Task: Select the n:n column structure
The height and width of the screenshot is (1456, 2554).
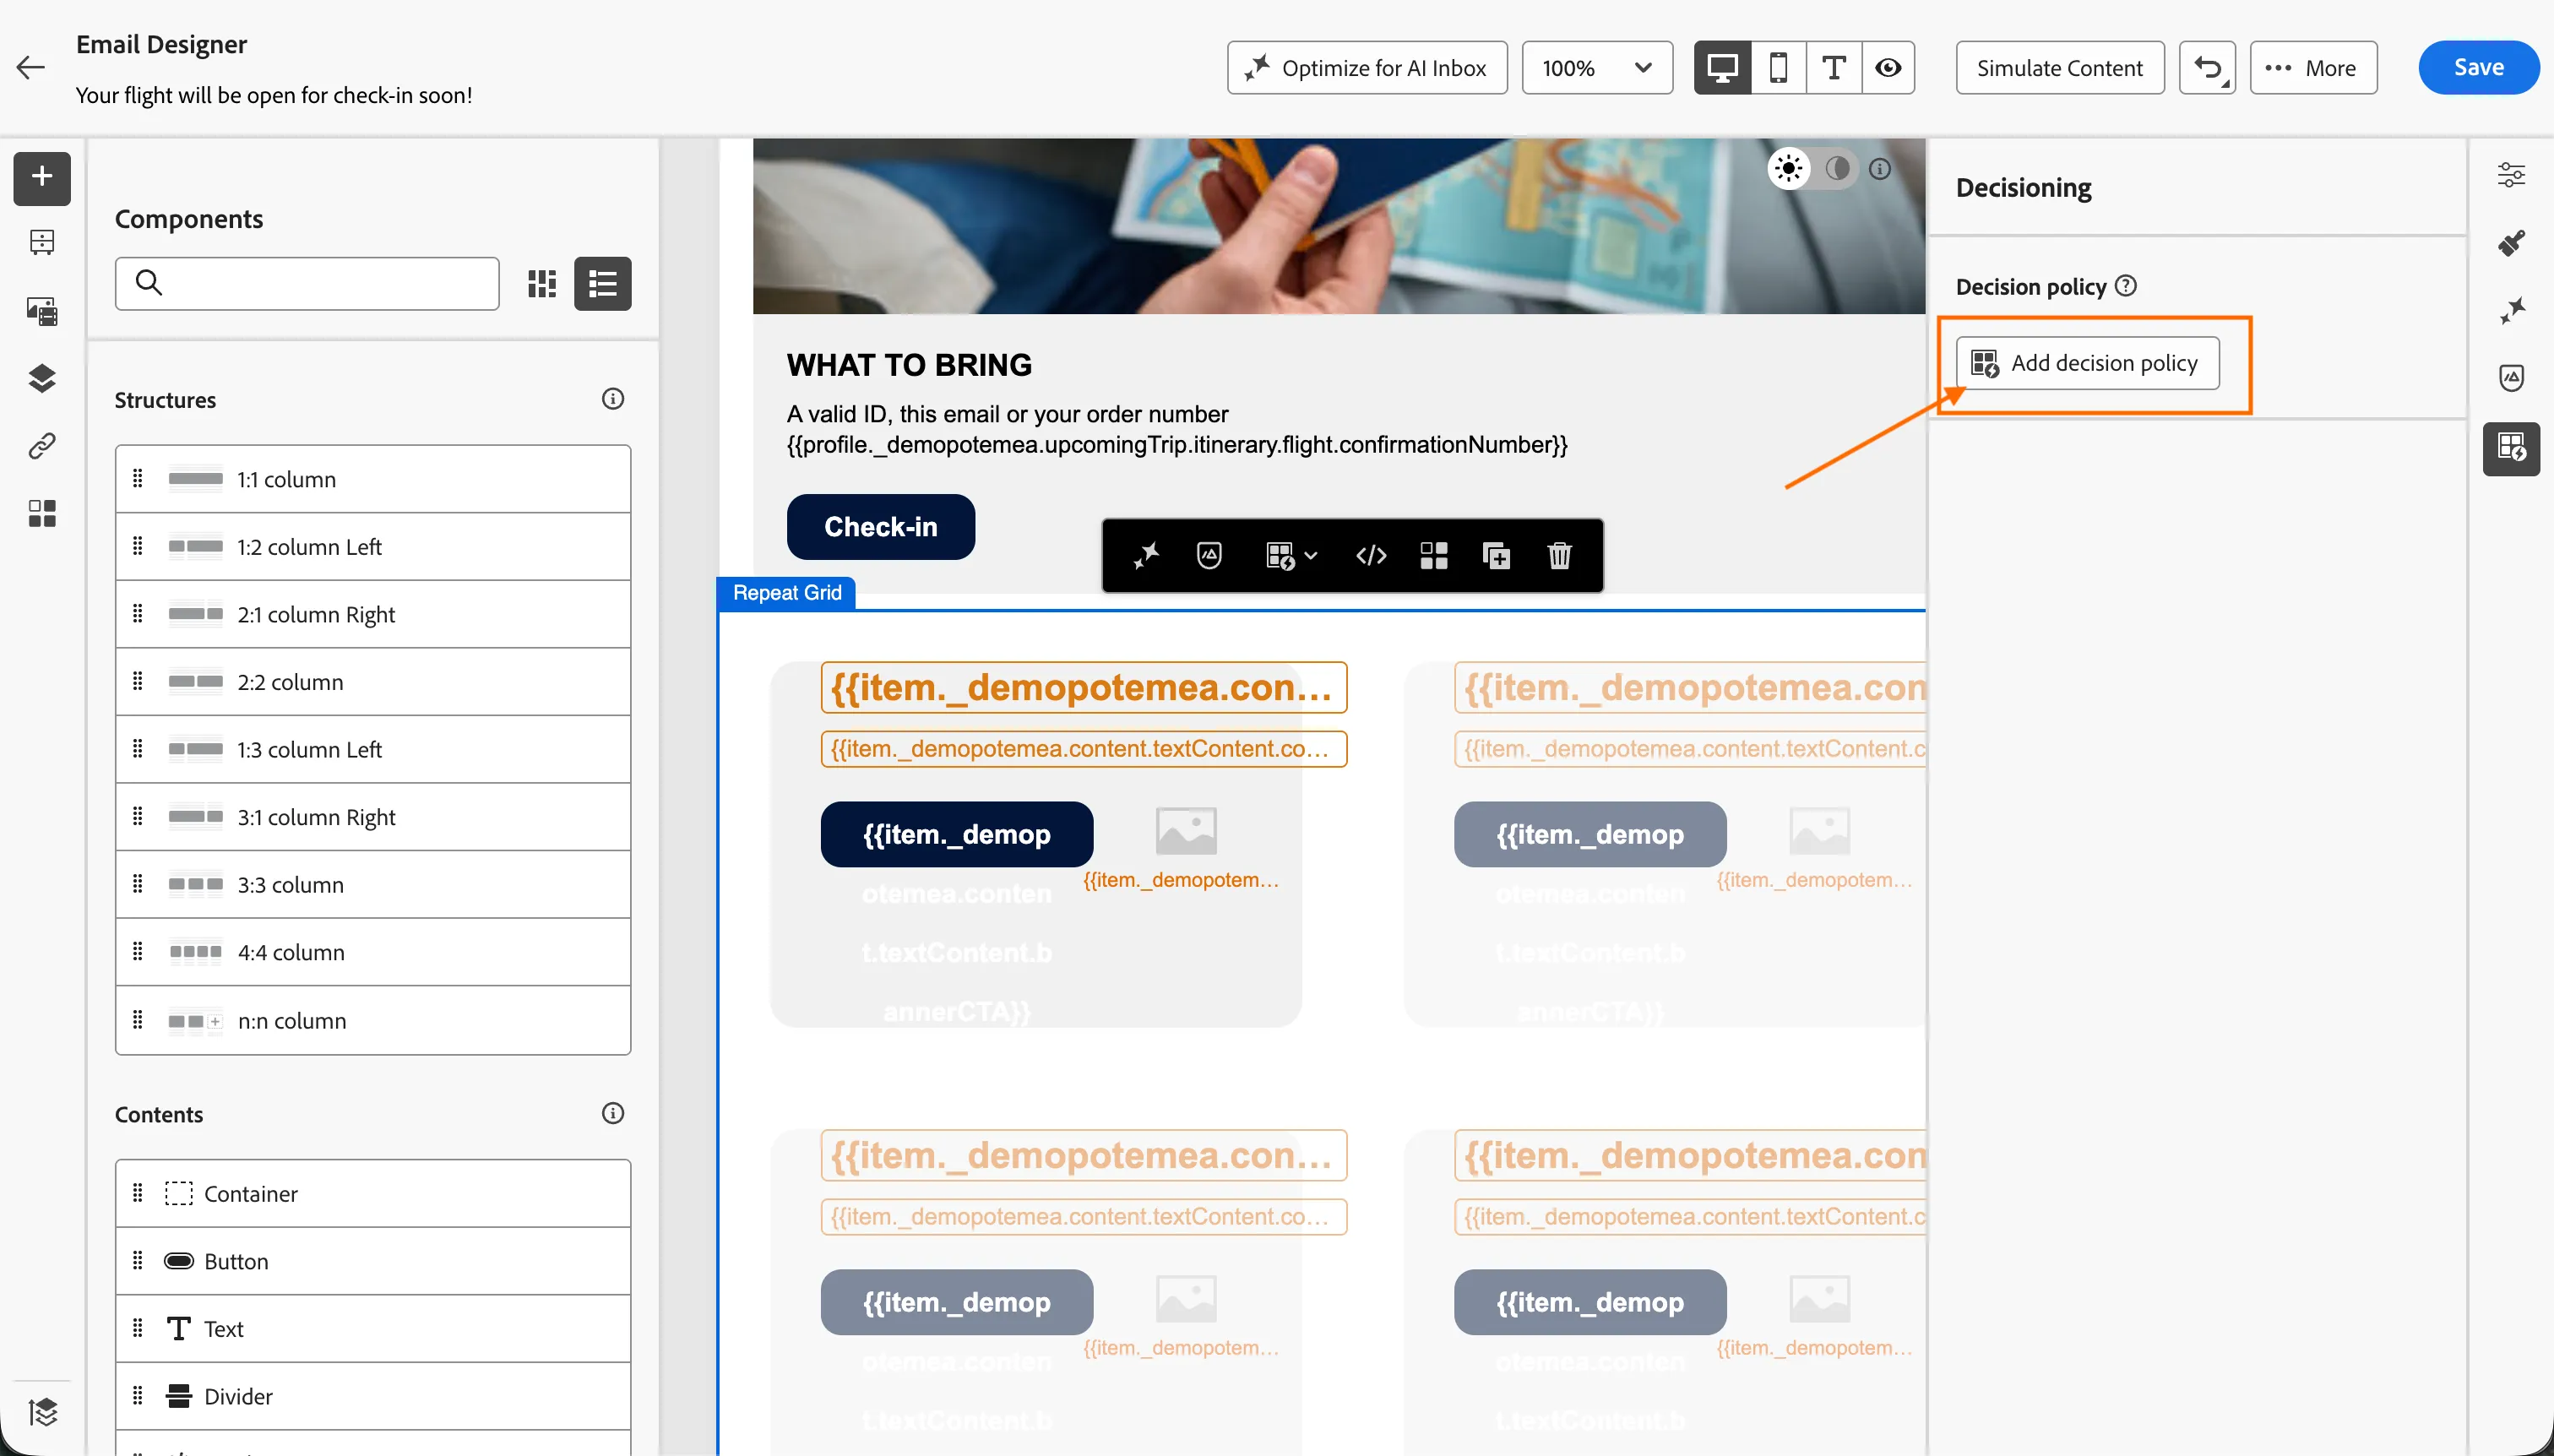Action: click(x=373, y=1020)
